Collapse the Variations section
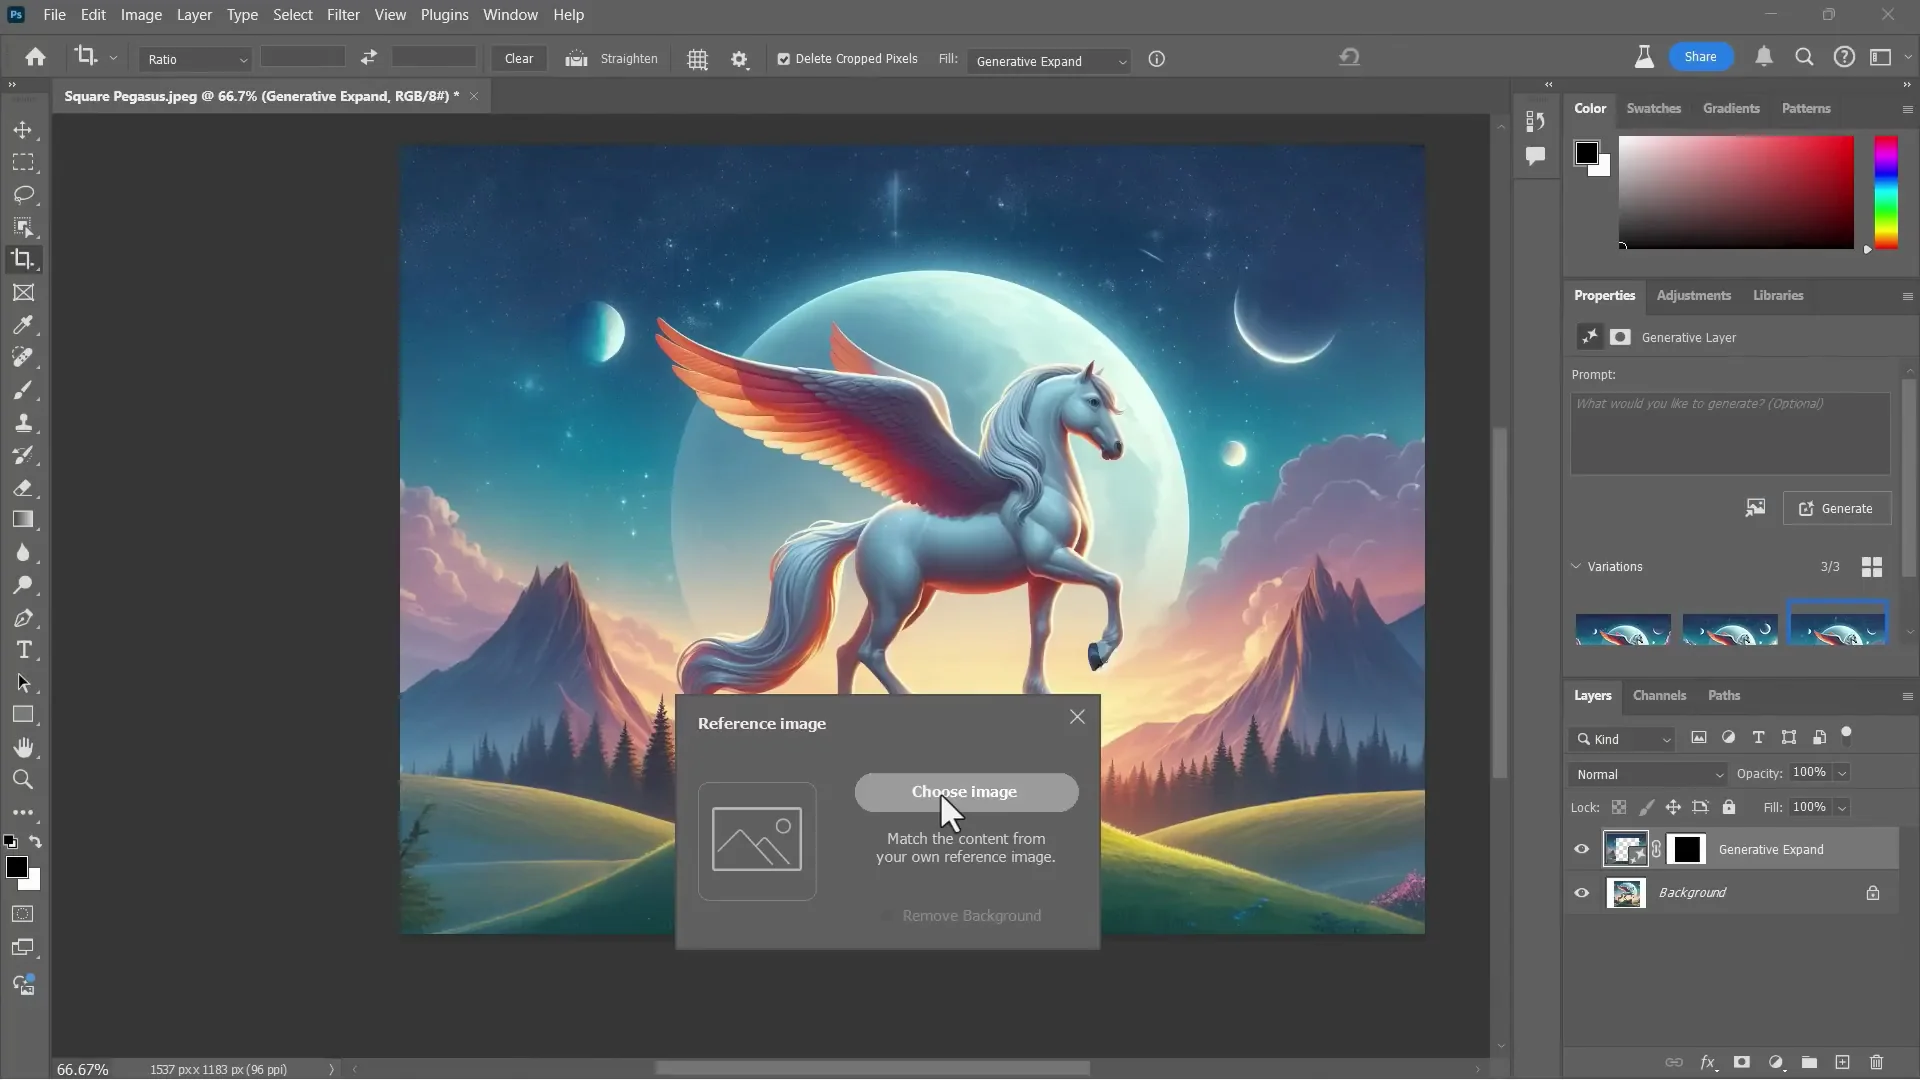 pyautogui.click(x=1577, y=567)
